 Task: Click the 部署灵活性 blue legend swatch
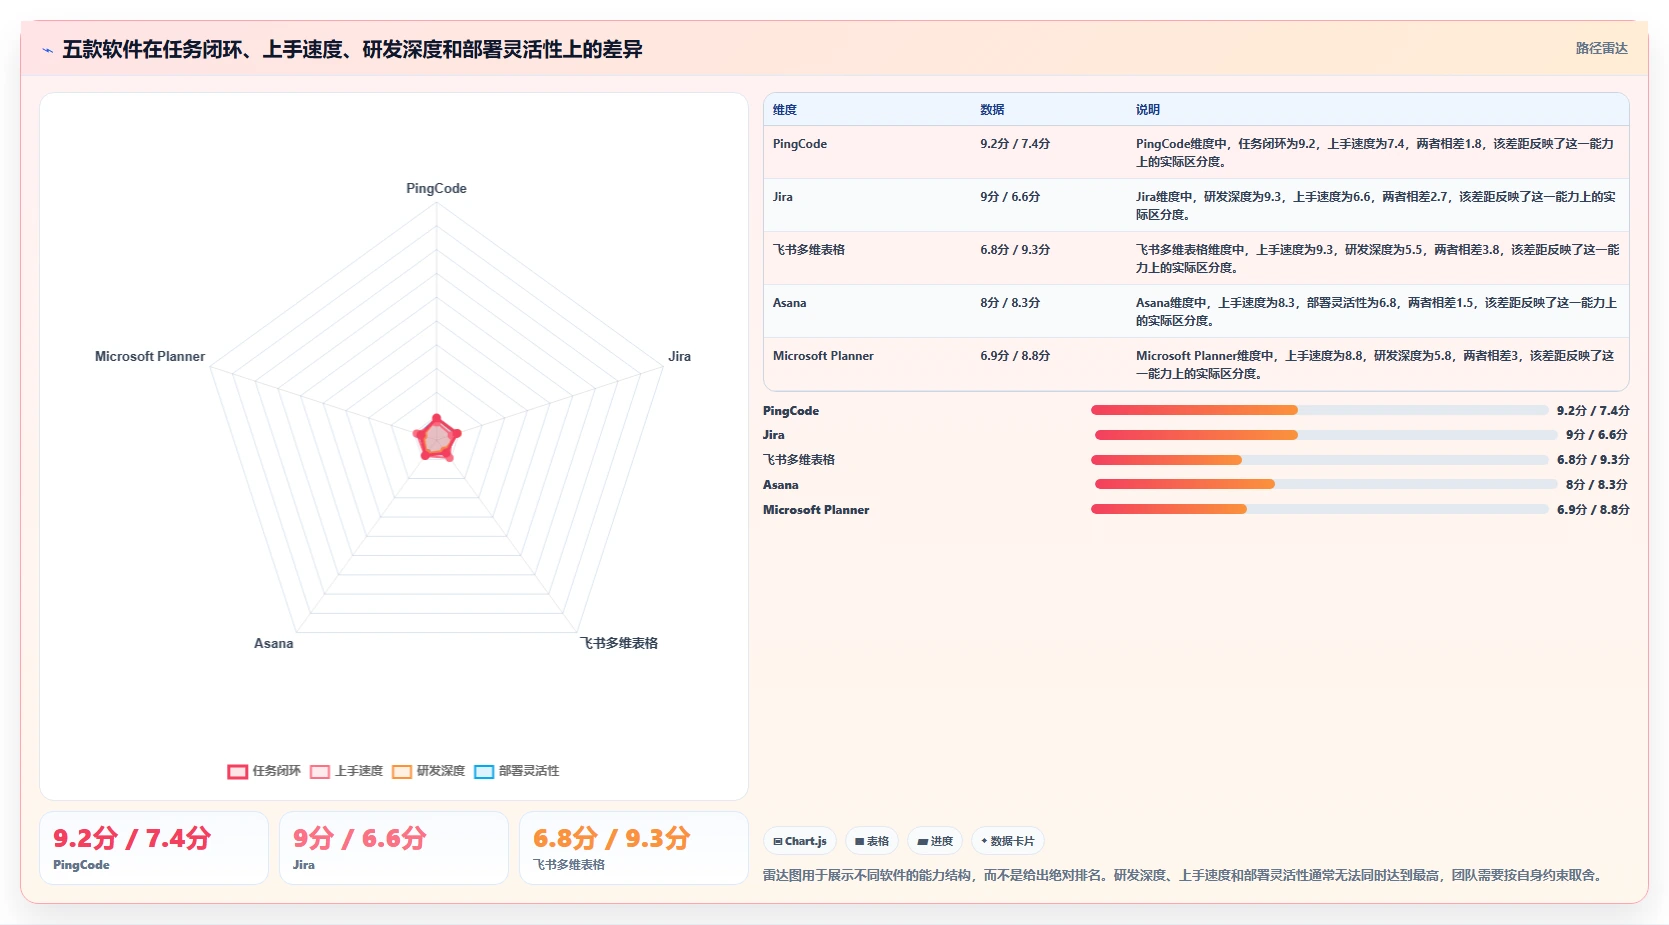484,771
